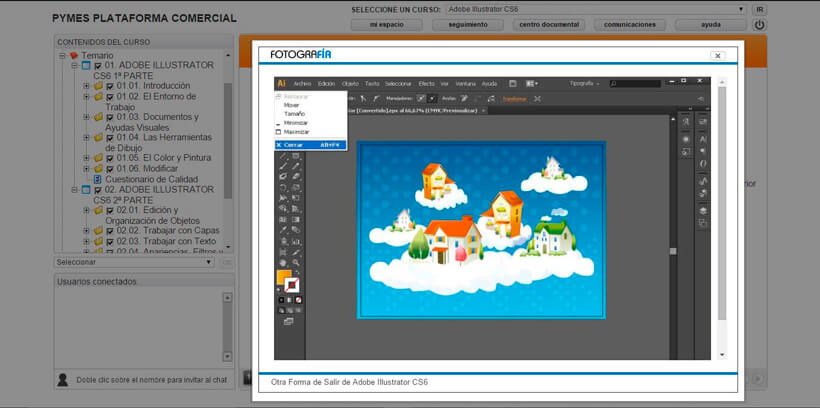820x408 pixels.
Task: Expand the 02.03. Trabajar con Texto node
Action: coord(86,241)
